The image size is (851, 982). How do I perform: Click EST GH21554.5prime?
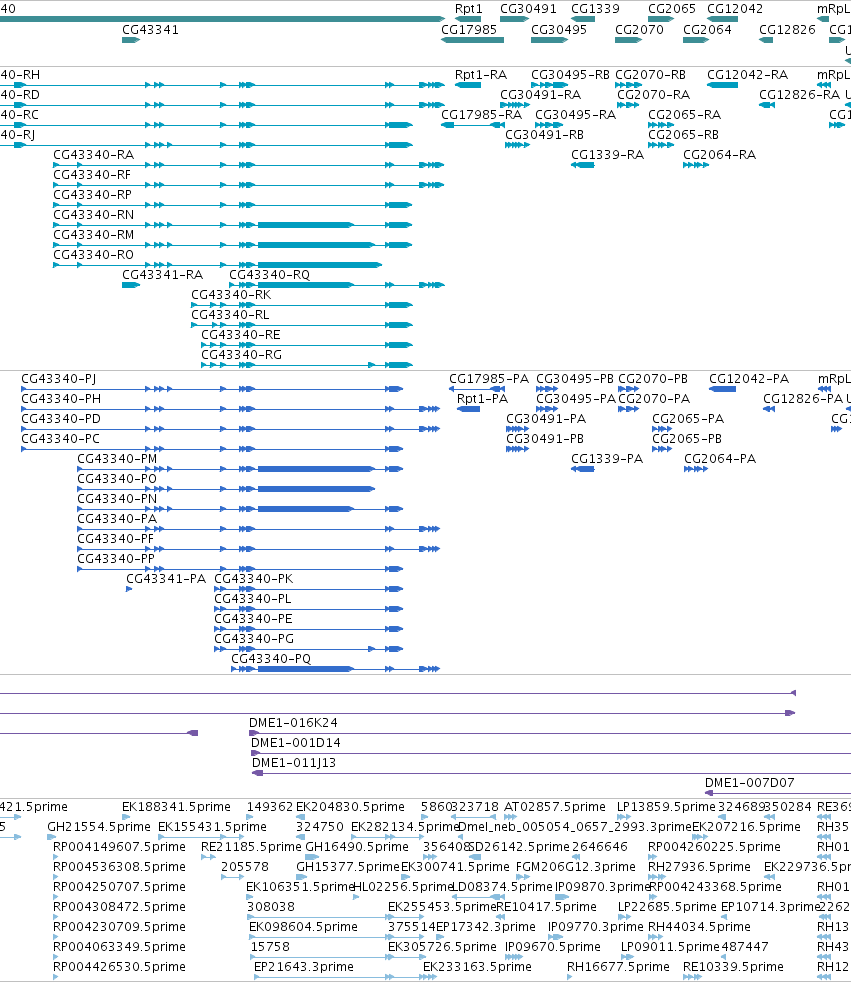98,827
